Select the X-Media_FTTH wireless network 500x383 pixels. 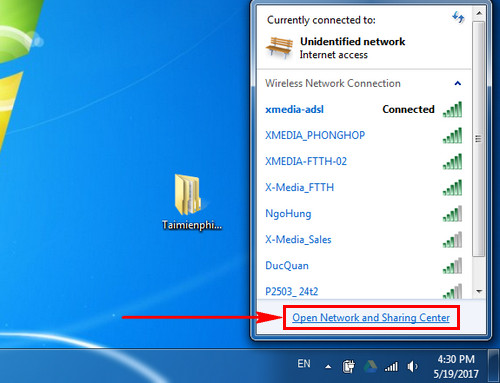point(364,187)
